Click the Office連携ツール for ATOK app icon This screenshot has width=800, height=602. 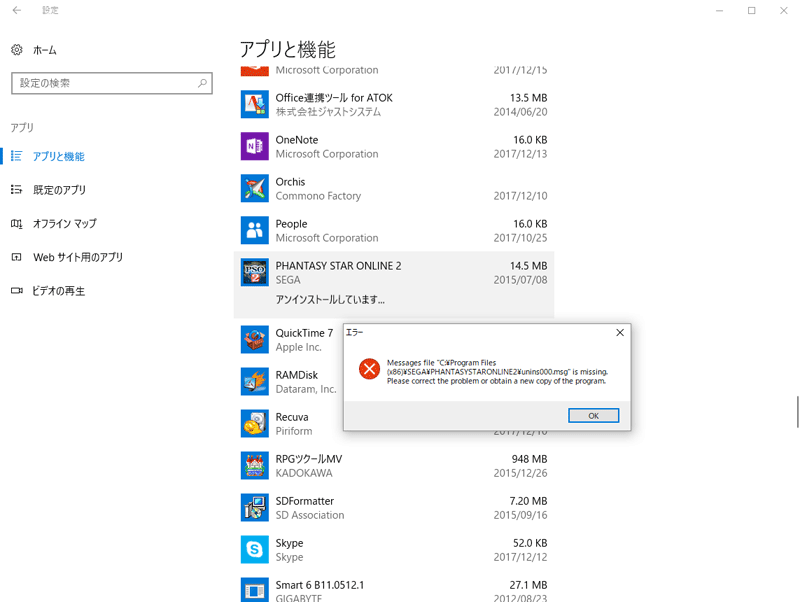[255, 105]
